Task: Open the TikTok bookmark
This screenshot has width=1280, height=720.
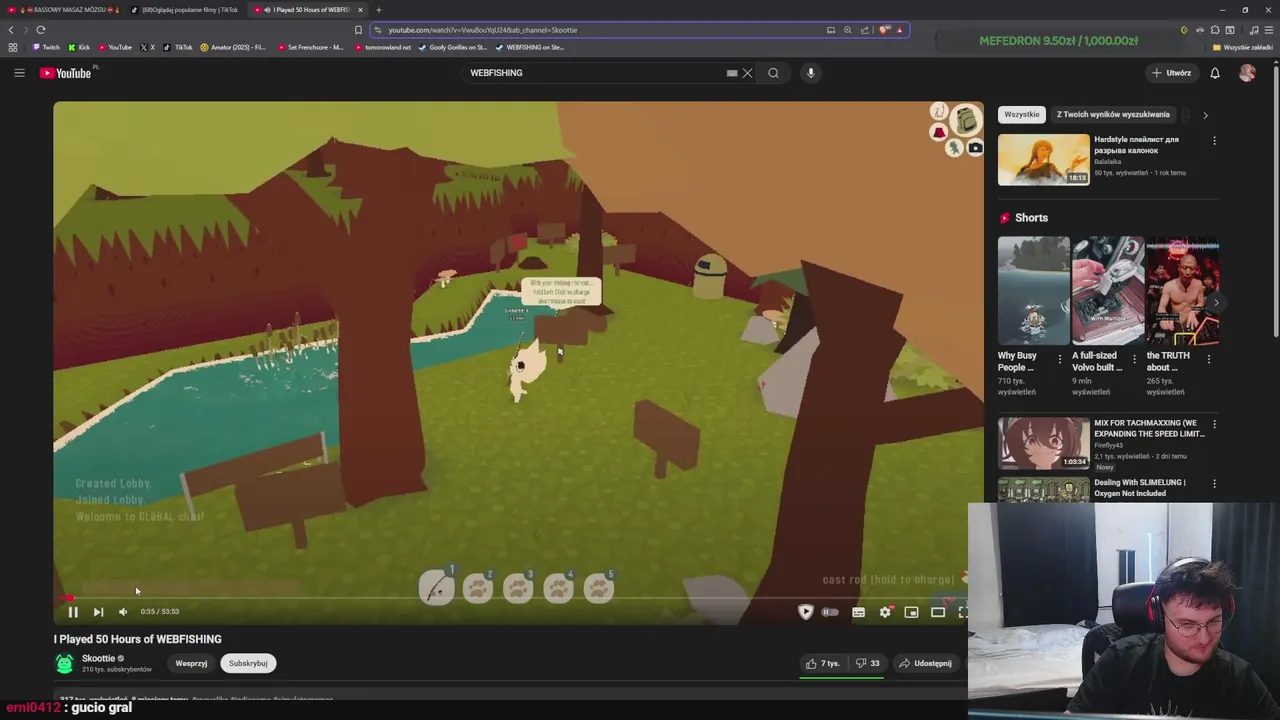Action: [179, 47]
